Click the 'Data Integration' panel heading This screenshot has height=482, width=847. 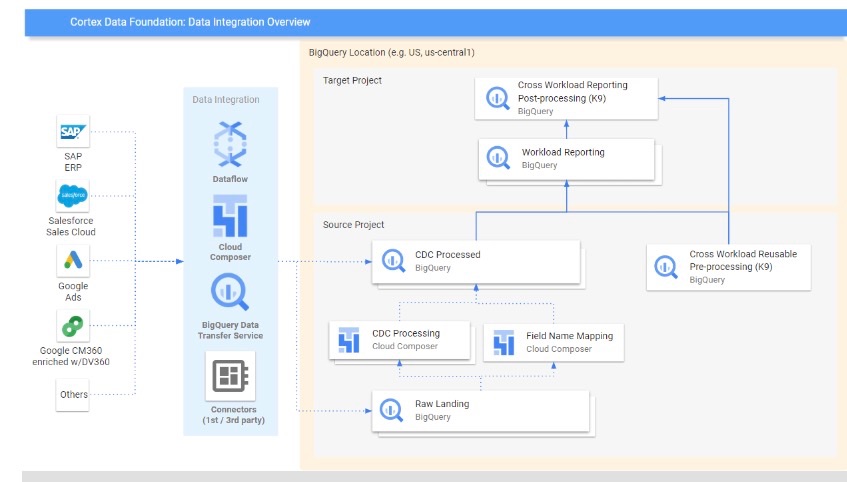[226, 99]
